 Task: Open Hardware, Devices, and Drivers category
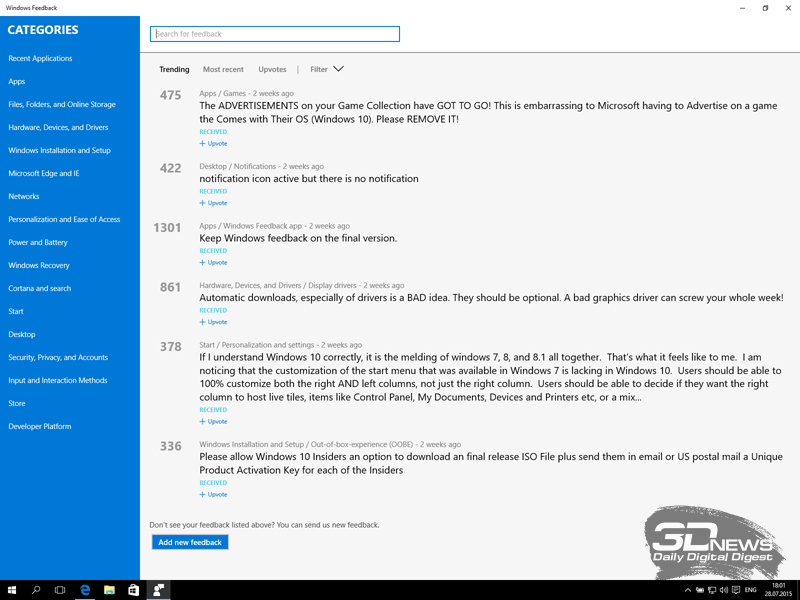pos(58,127)
